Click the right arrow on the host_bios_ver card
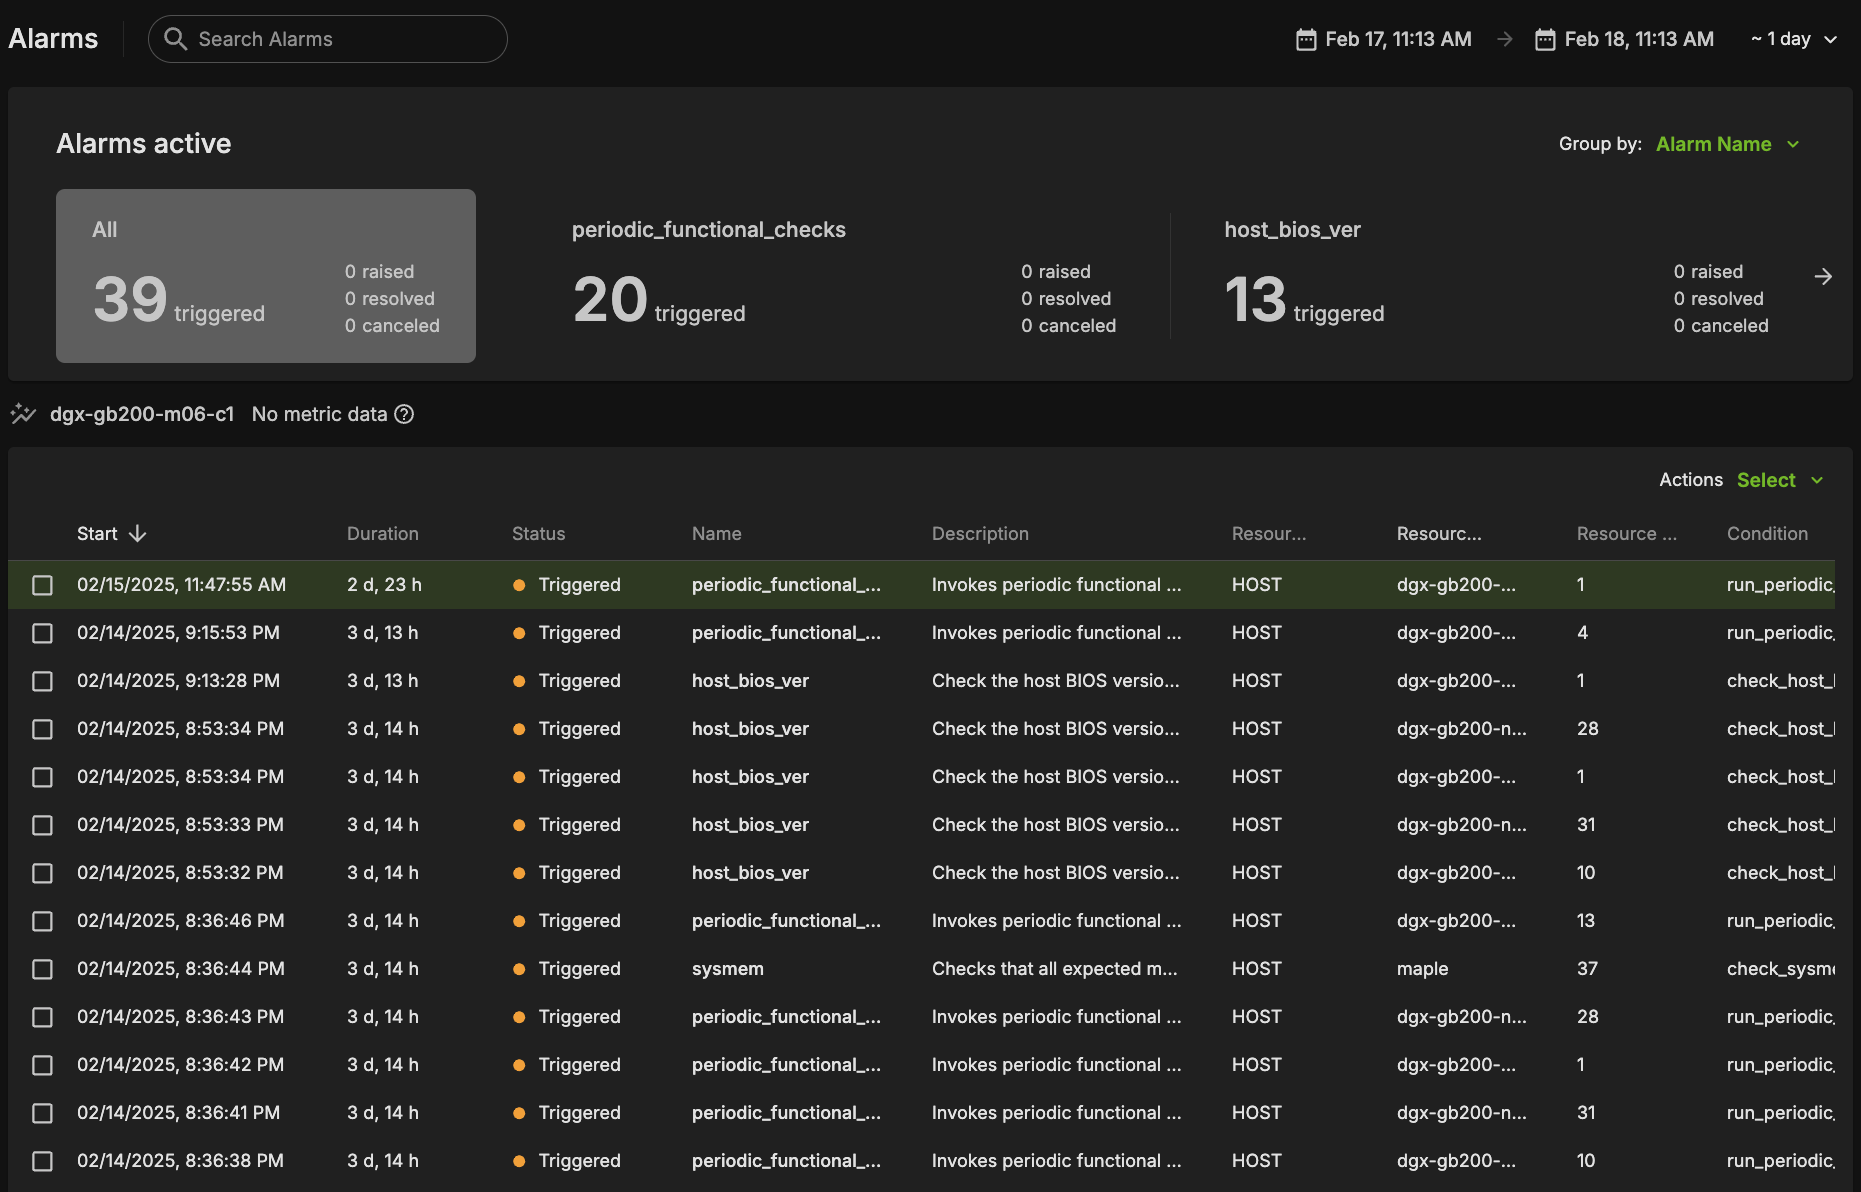 click(x=1823, y=276)
